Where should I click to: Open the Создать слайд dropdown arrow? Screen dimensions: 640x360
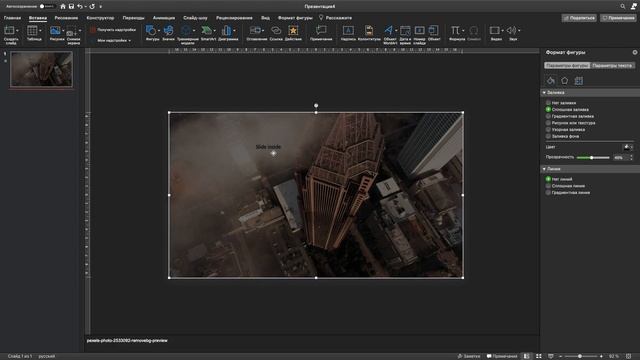pyautogui.click(x=17, y=31)
